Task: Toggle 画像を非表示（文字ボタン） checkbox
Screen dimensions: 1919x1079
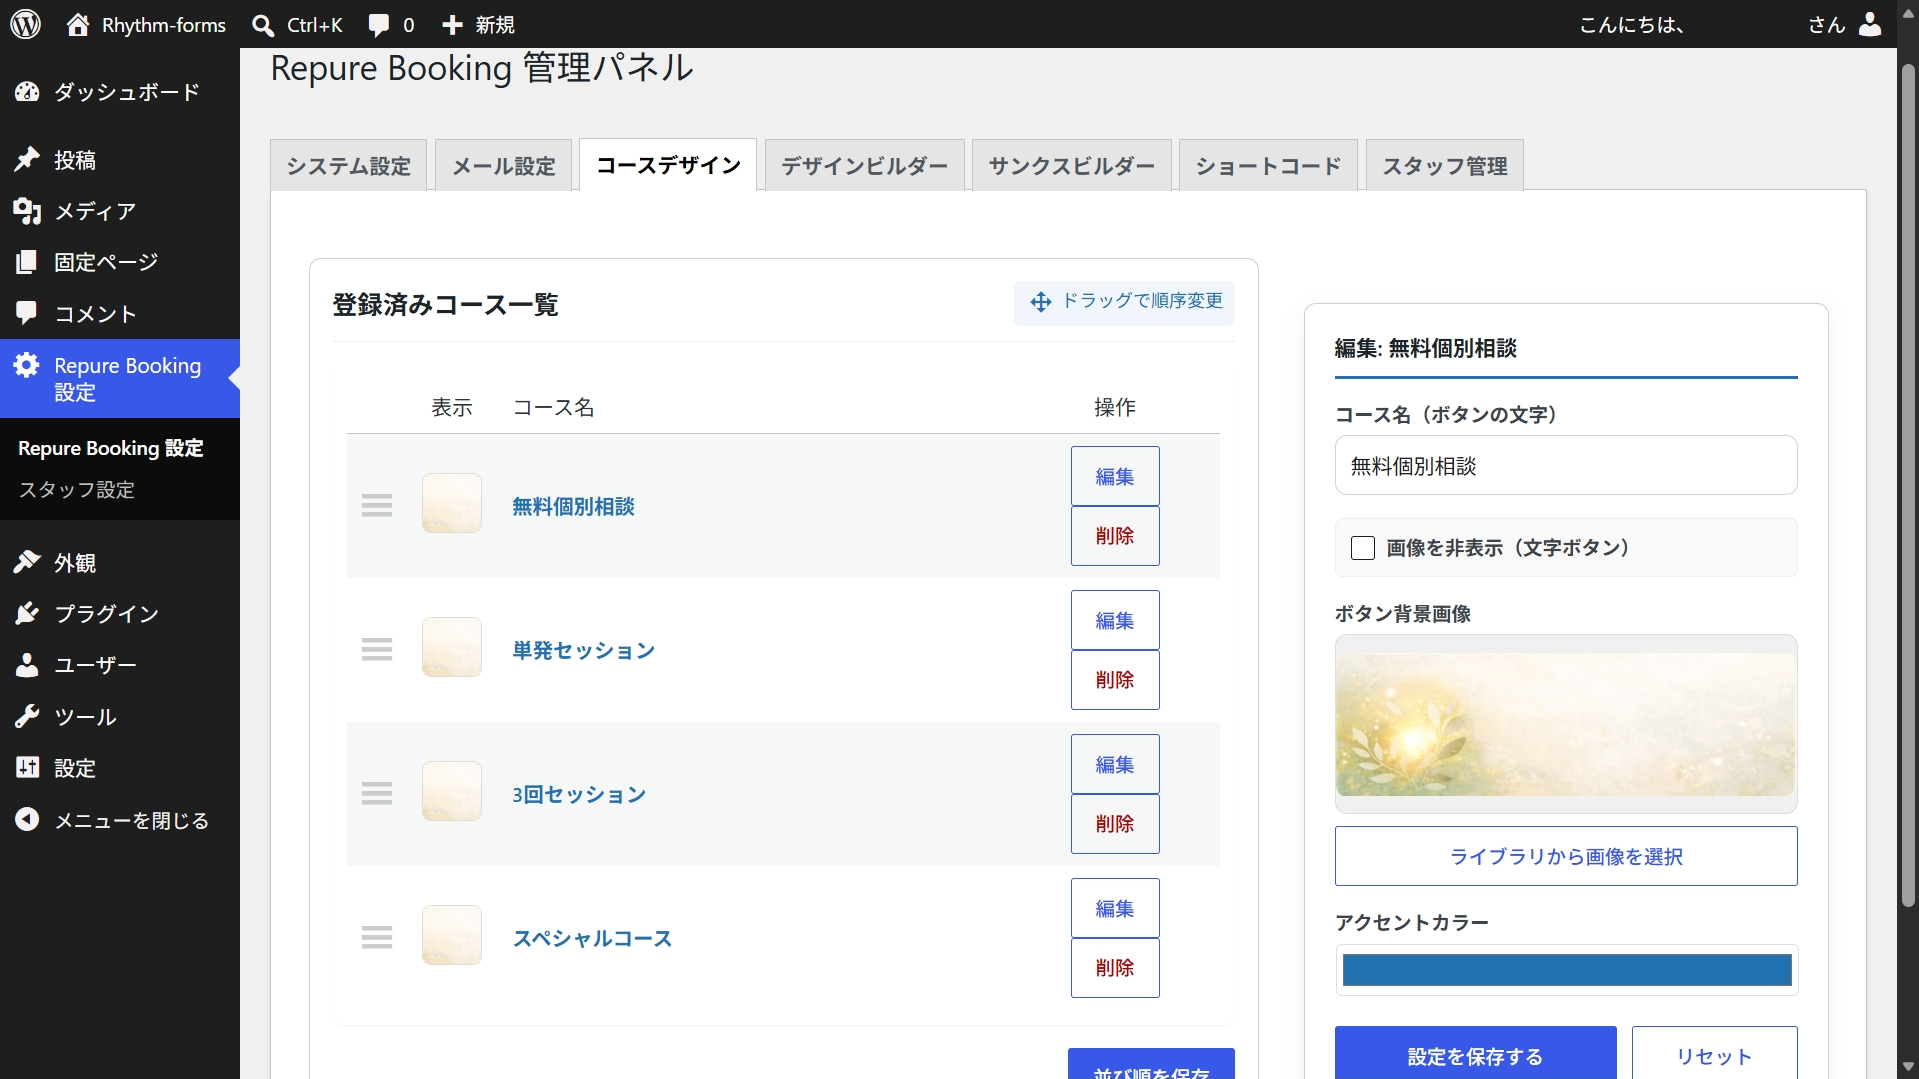Action: tap(1363, 548)
